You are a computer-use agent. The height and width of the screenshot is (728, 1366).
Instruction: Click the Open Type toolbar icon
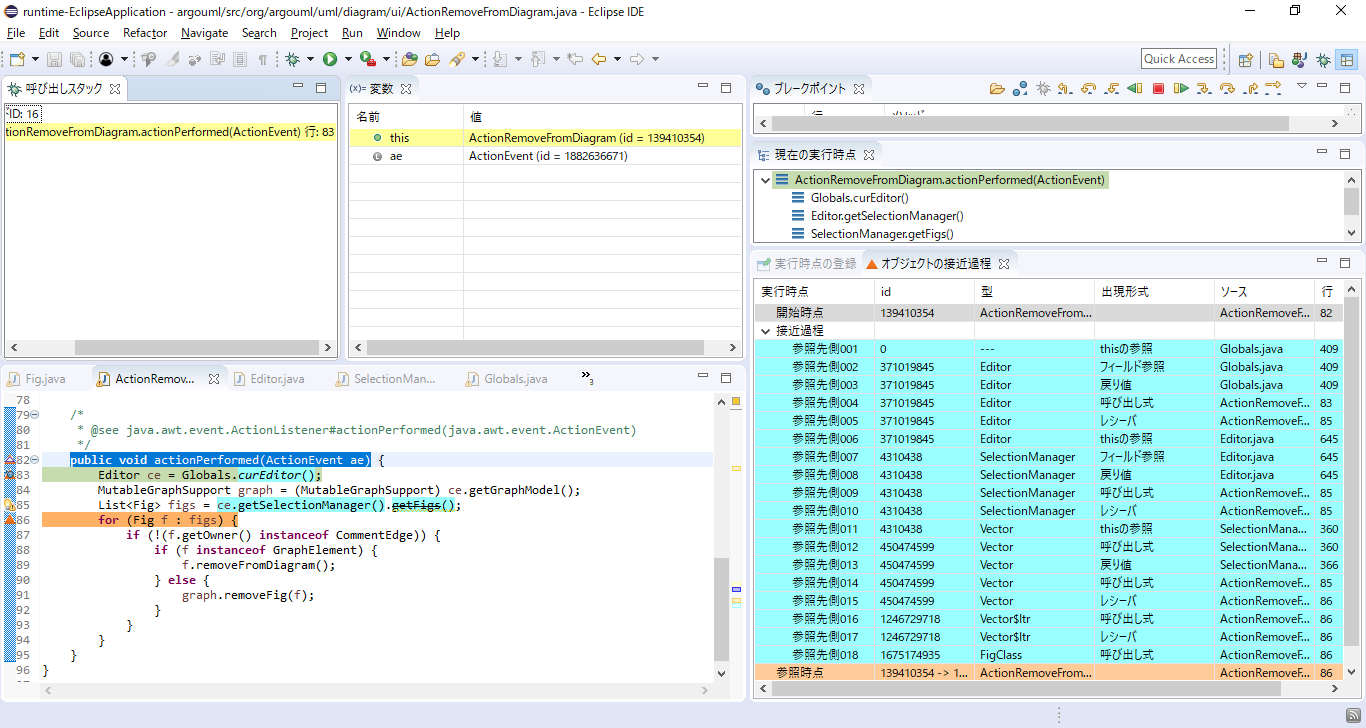[410, 60]
